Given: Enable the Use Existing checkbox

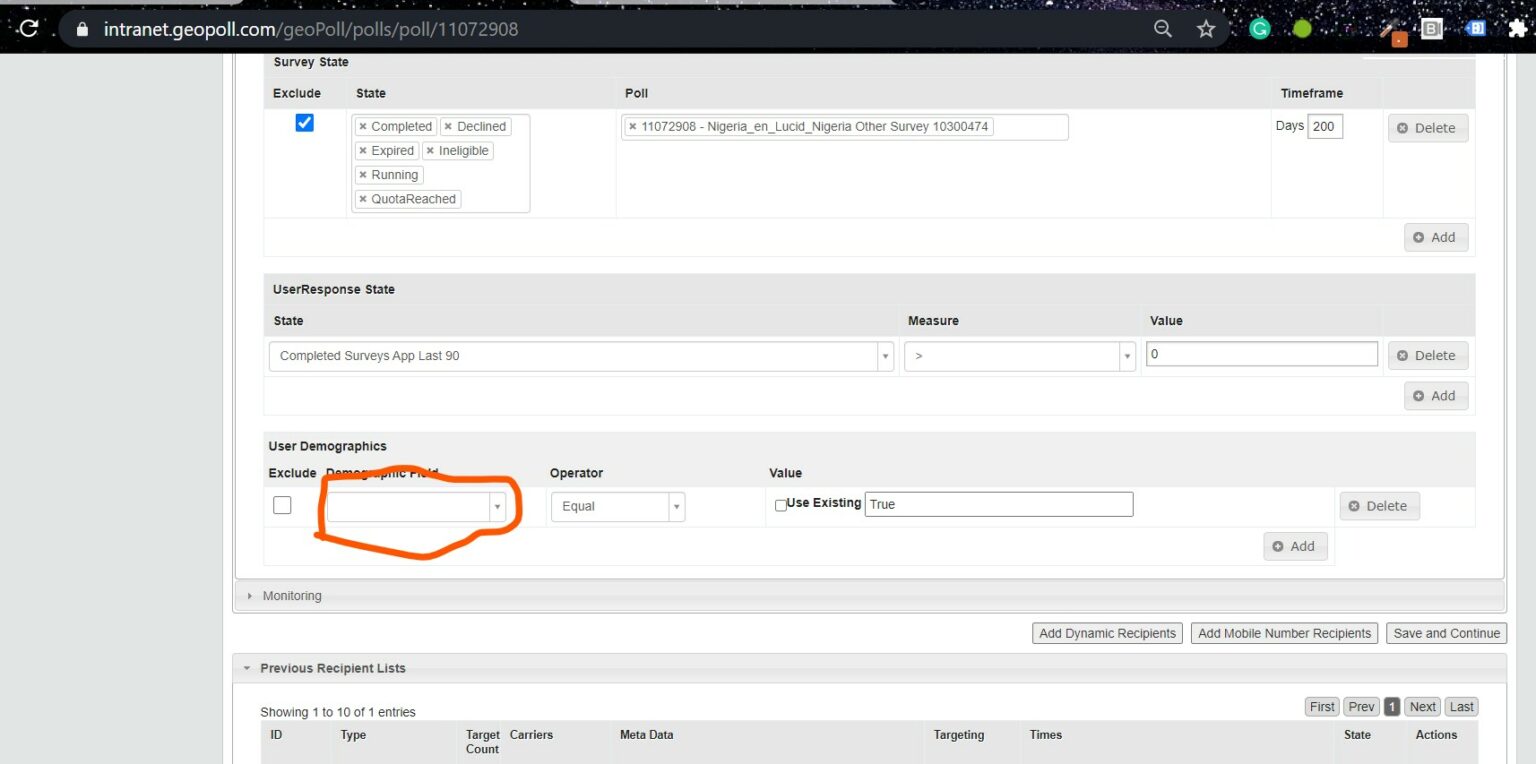Looking at the screenshot, I should coord(781,505).
